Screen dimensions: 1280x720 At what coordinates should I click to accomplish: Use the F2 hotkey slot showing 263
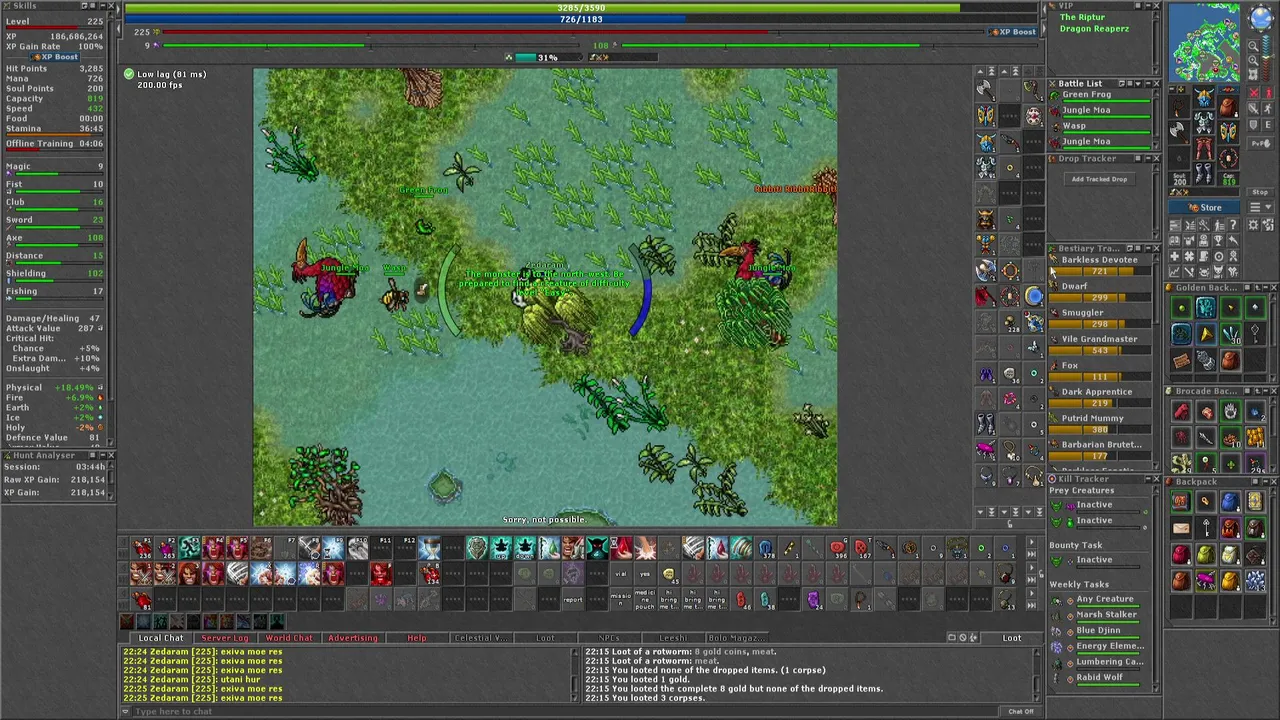pos(165,546)
